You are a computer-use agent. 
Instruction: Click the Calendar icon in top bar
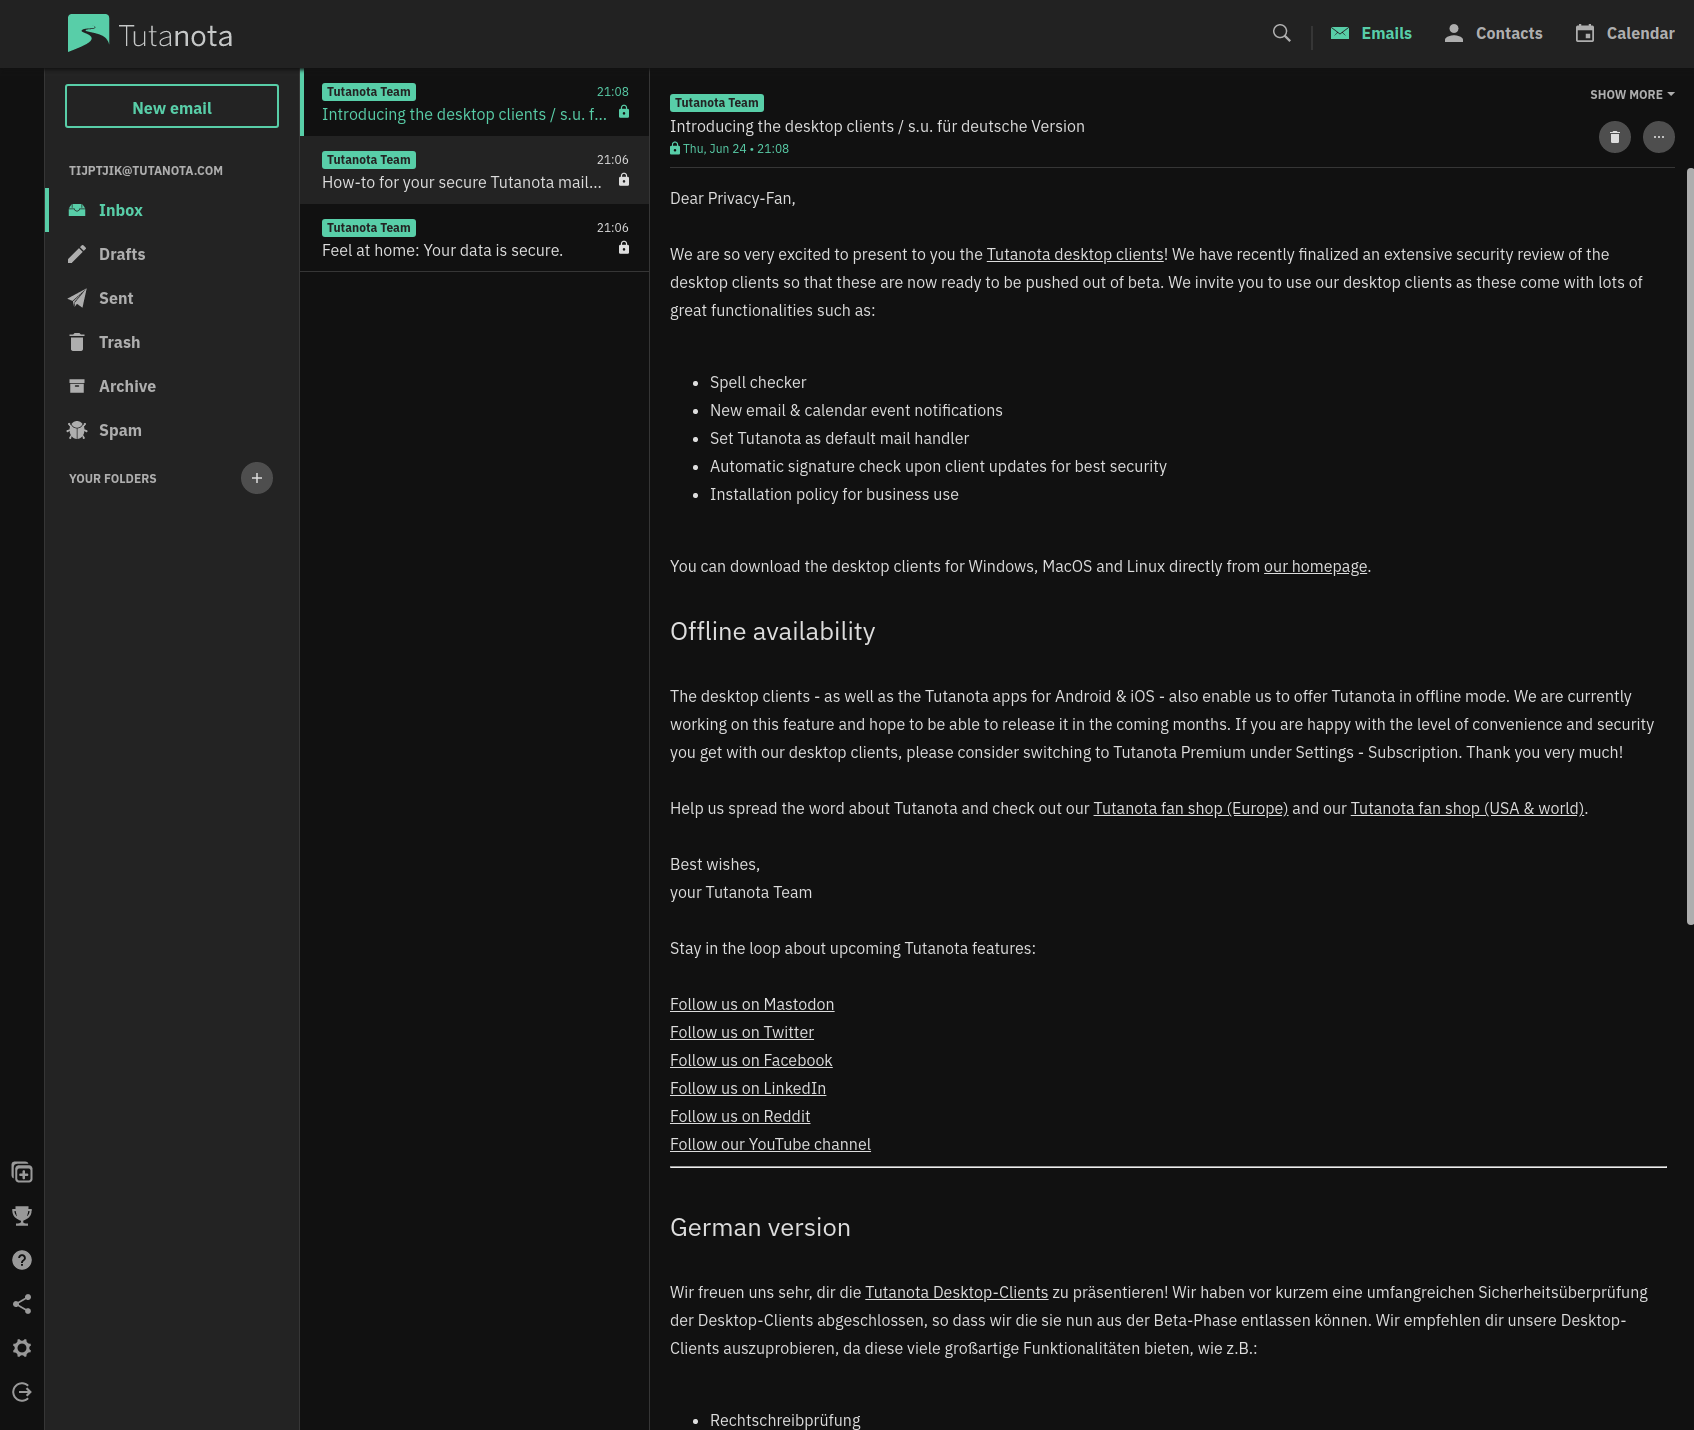pyautogui.click(x=1585, y=33)
